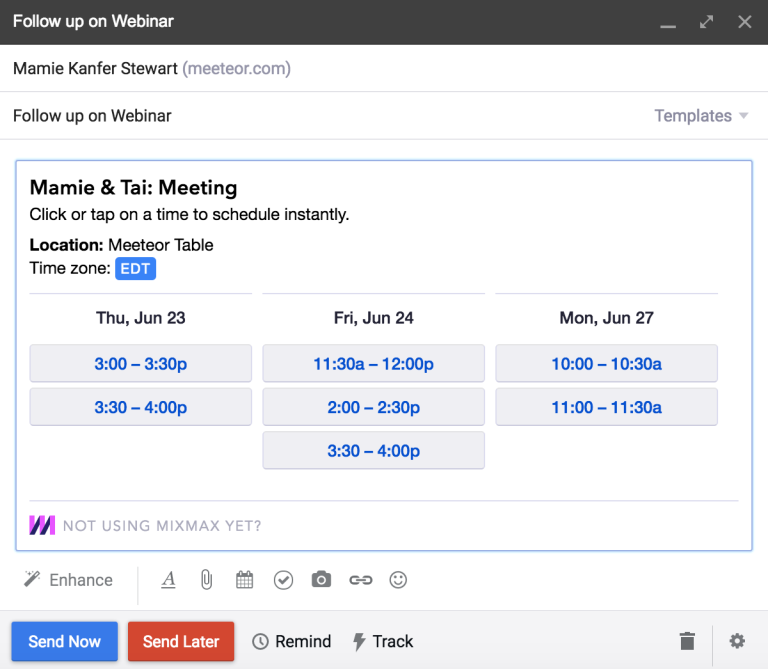The image size is (768, 669).
Task: Insert an image using the camera icon
Action: point(321,579)
